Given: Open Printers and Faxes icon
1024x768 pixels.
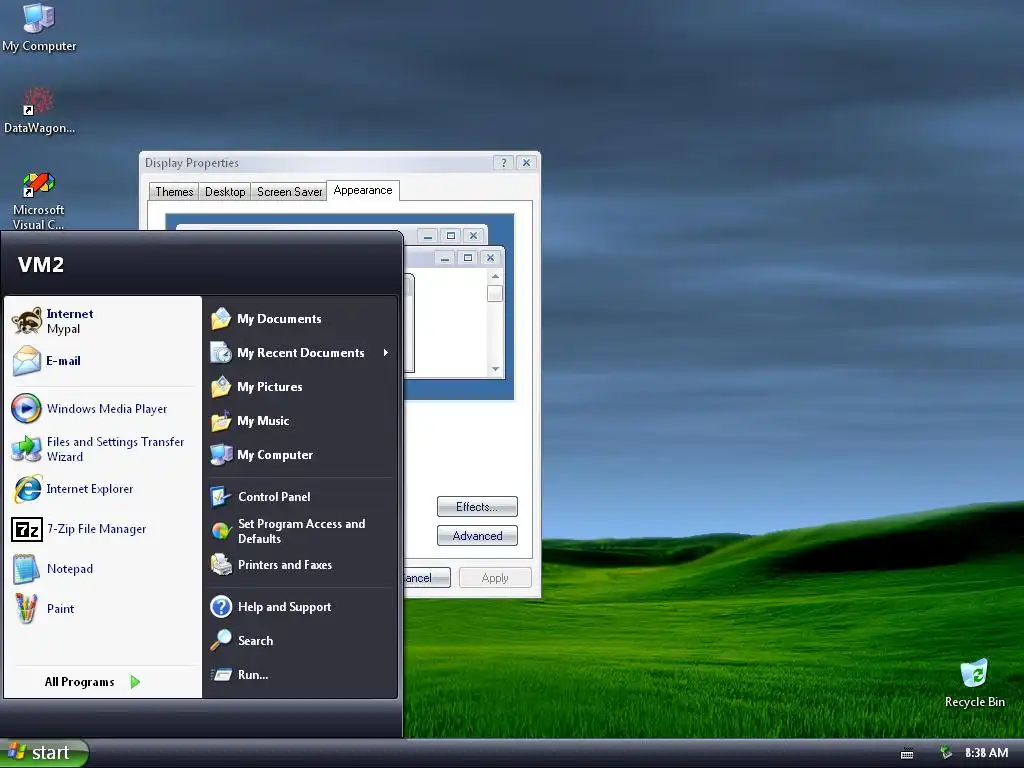Looking at the screenshot, I should click(221, 565).
